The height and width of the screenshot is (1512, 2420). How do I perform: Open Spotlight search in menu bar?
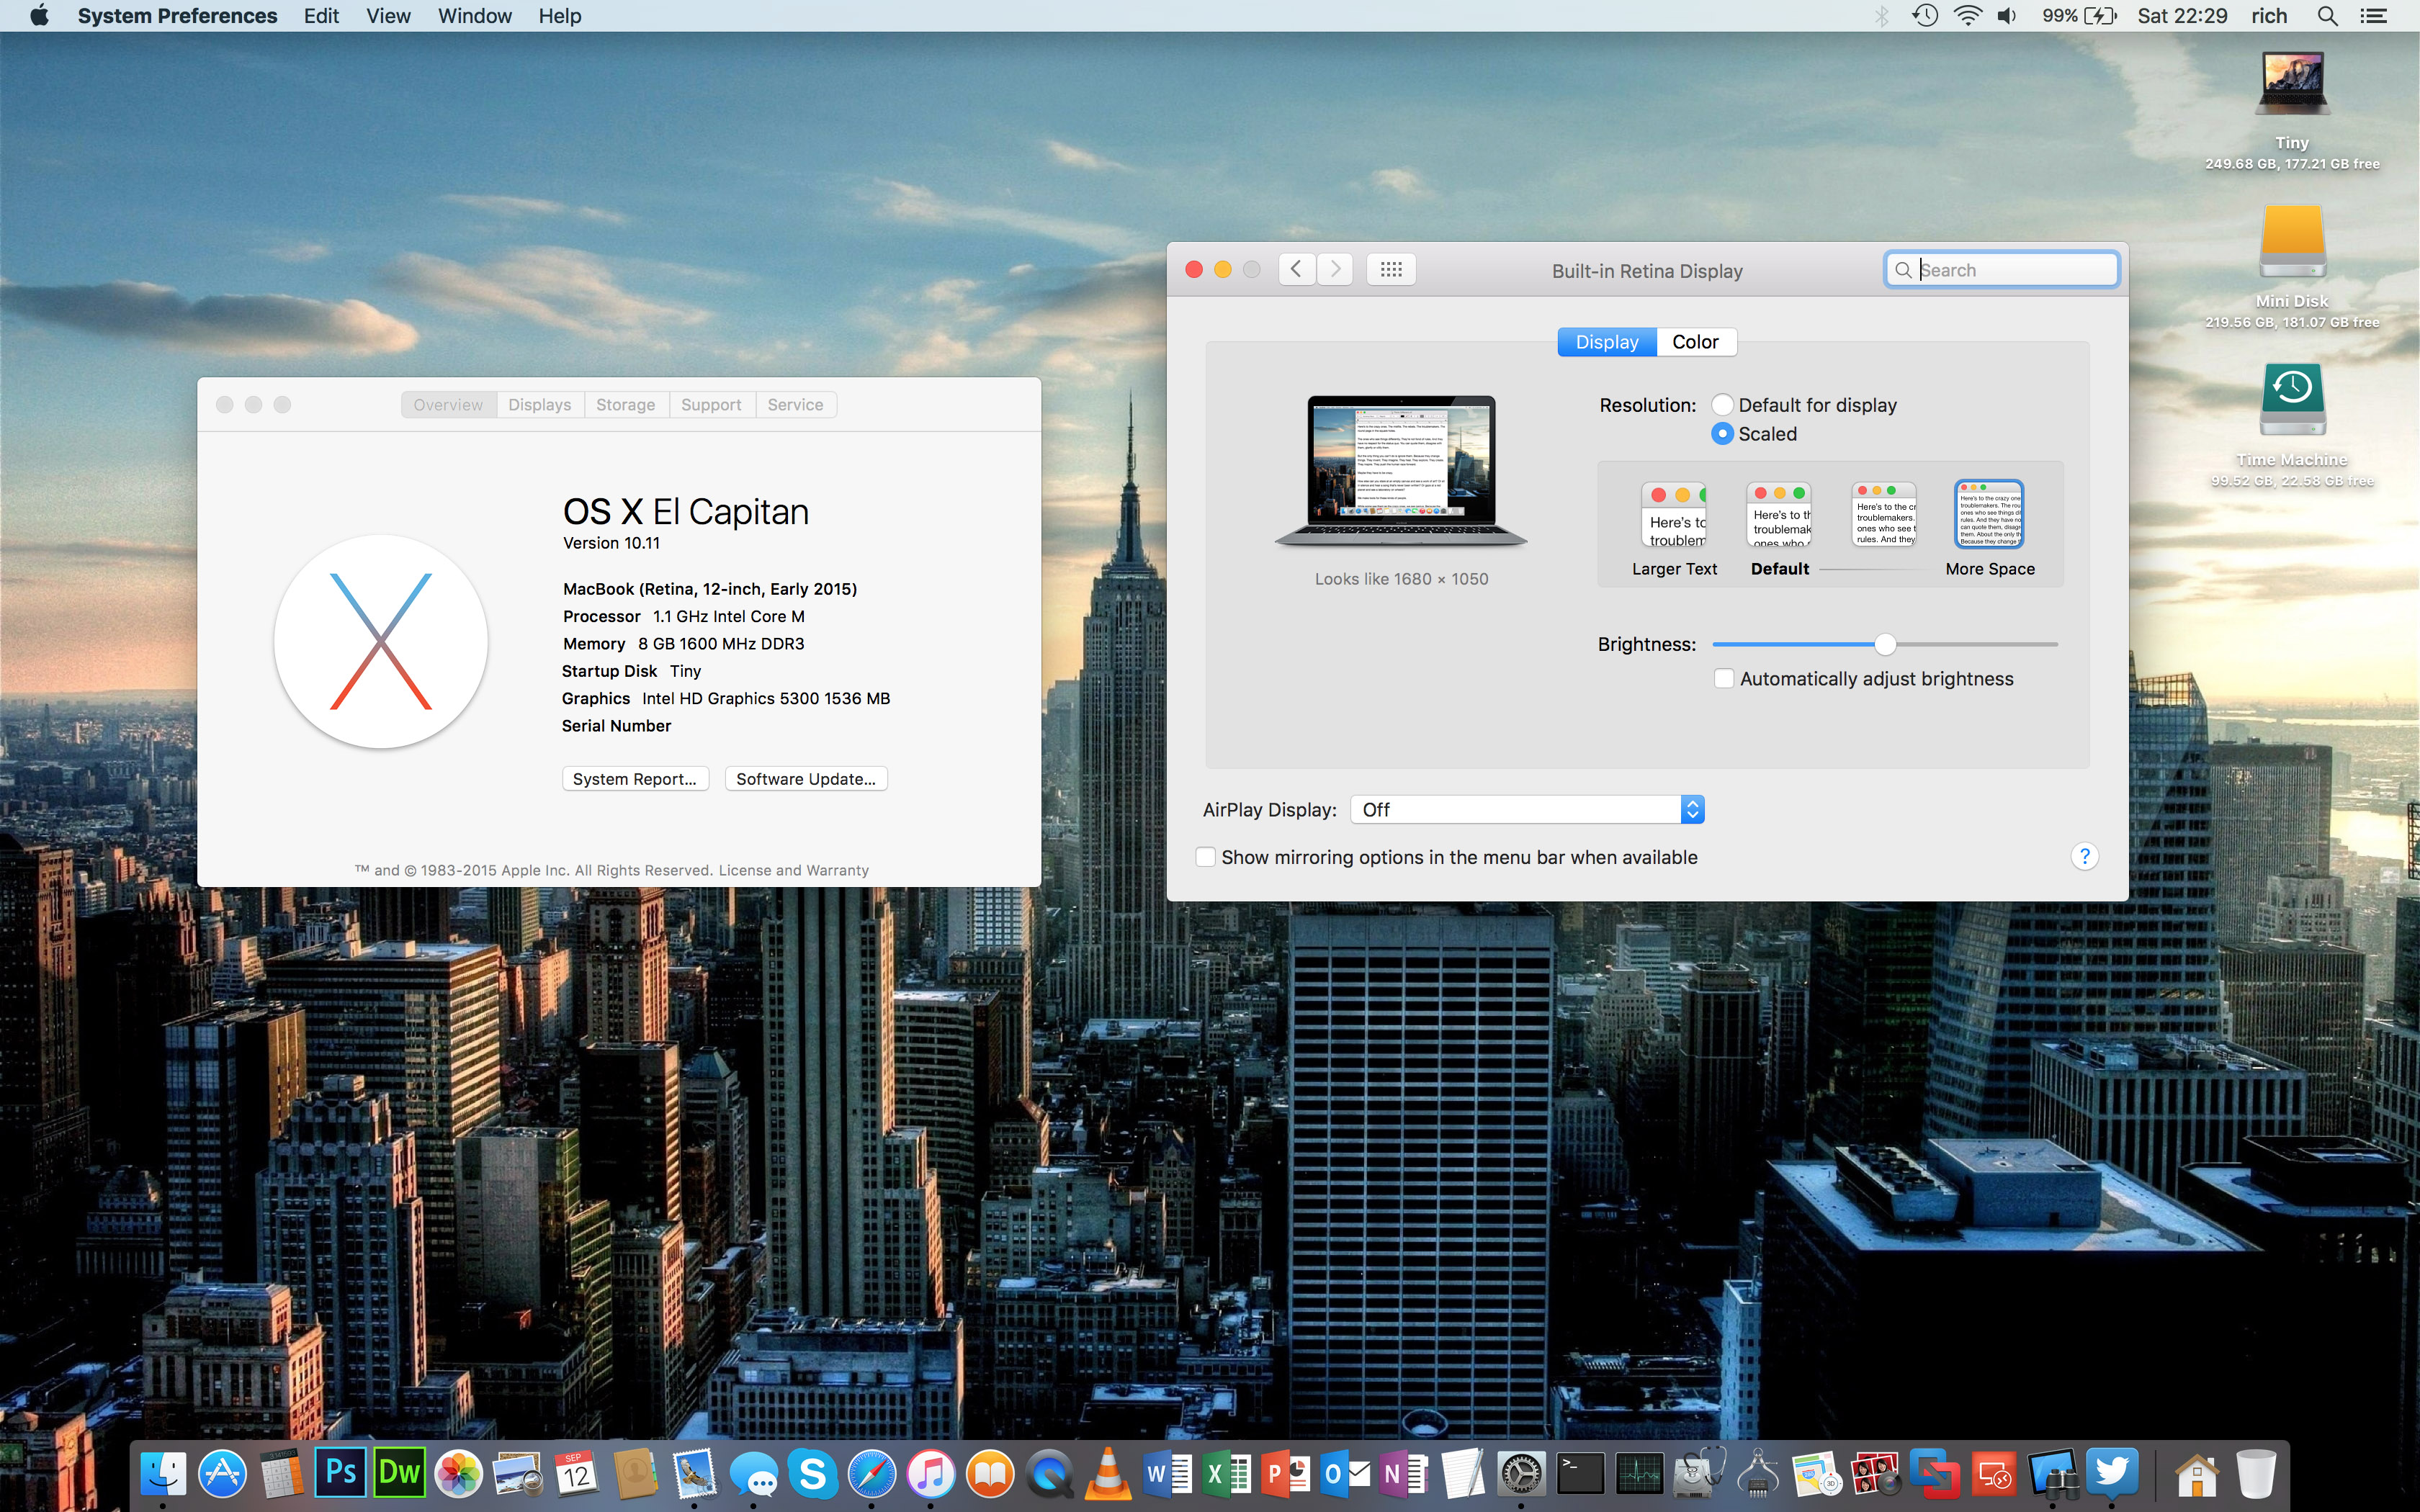click(x=2327, y=16)
